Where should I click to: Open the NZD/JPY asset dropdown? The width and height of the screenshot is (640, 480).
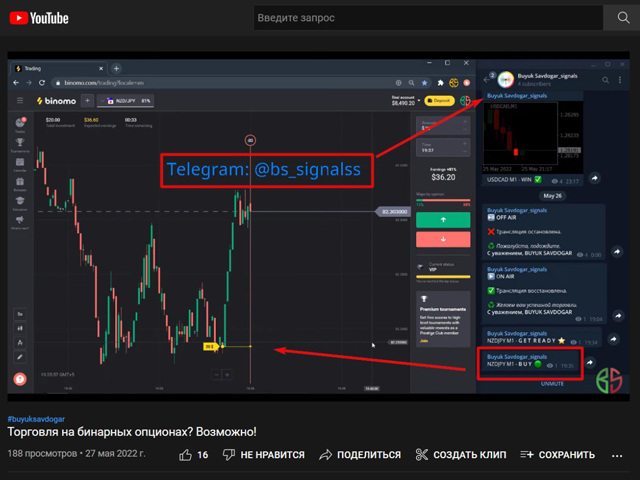point(125,101)
